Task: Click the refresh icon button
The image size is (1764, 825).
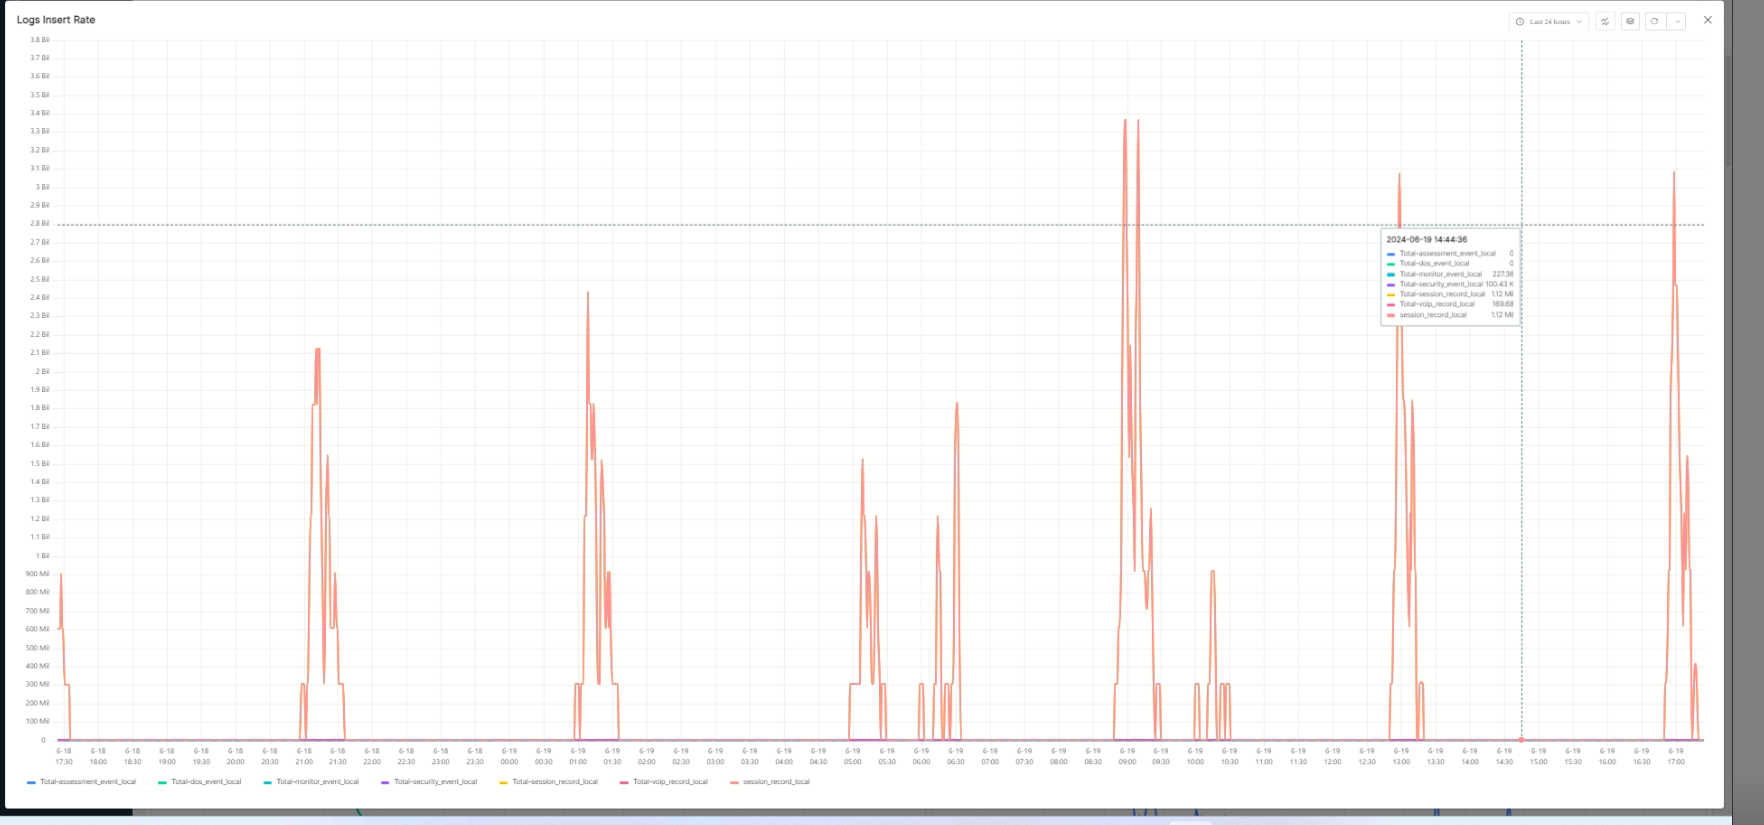Action: [x=1655, y=21]
